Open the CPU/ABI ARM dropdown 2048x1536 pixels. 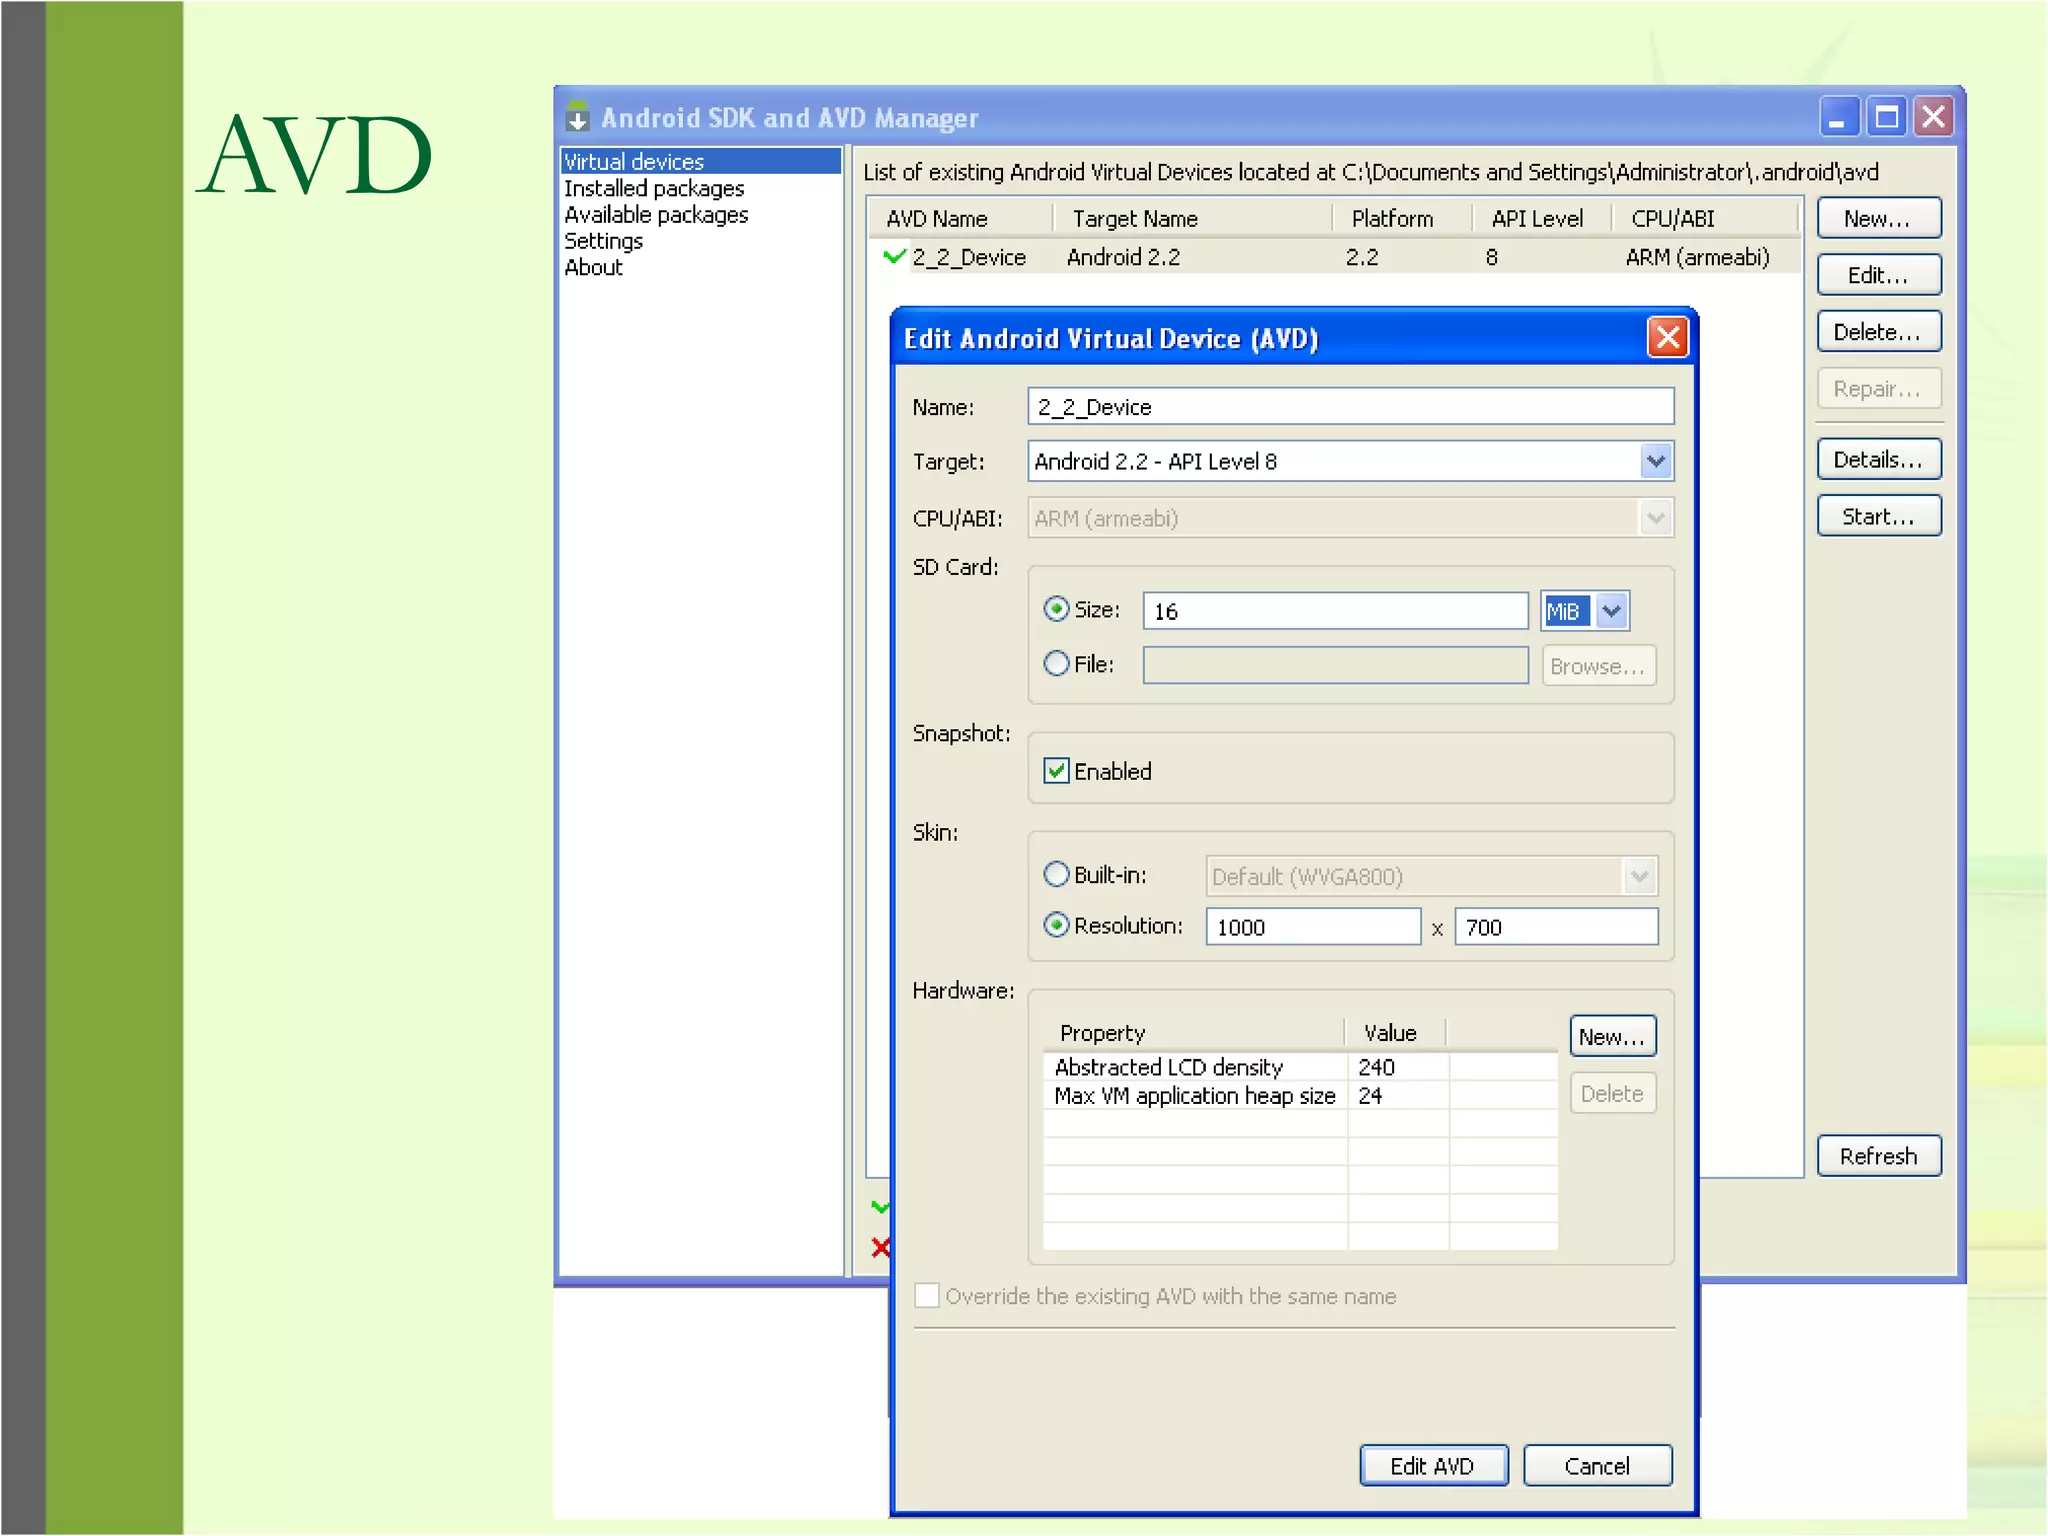(1655, 518)
